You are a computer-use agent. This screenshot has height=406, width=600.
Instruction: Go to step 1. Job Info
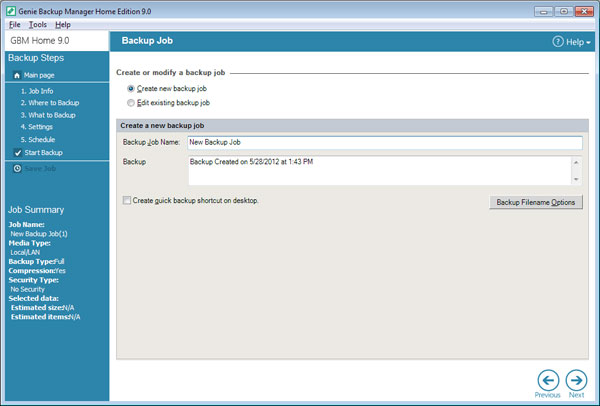tap(37, 91)
